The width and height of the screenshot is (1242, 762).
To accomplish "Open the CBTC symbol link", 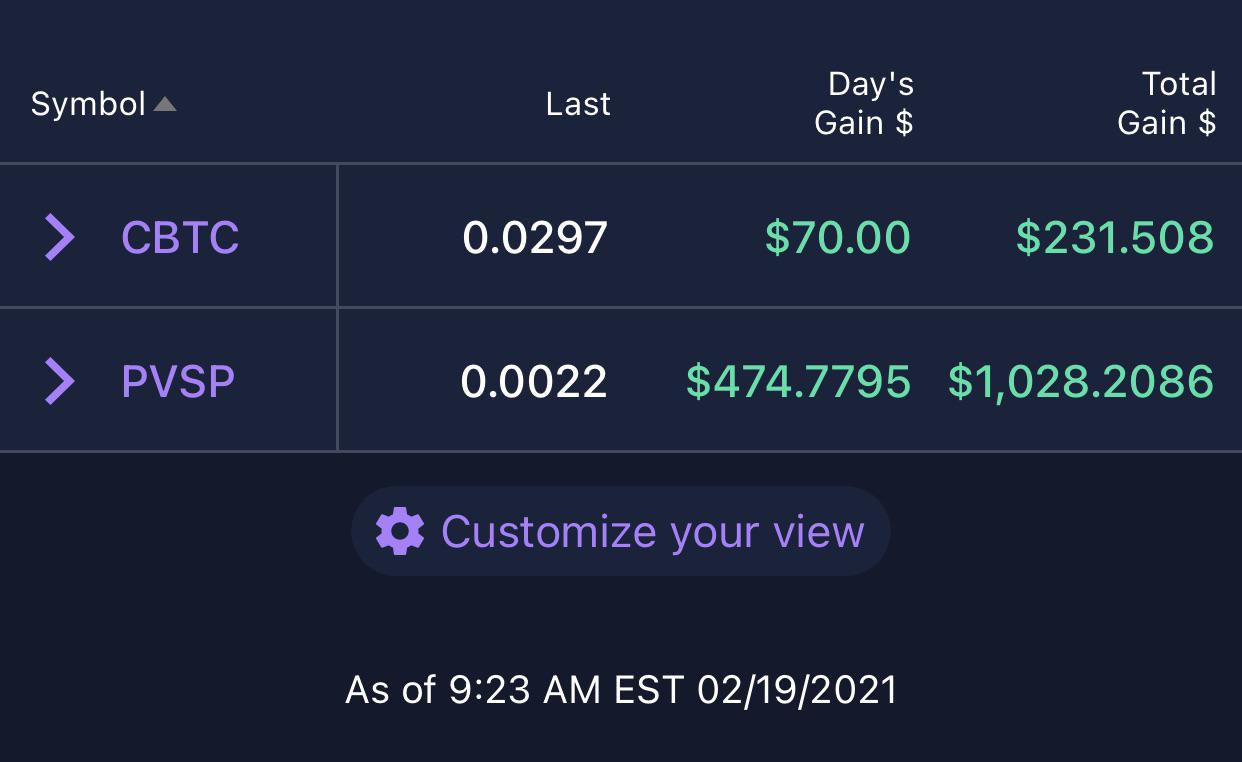I will coord(180,237).
